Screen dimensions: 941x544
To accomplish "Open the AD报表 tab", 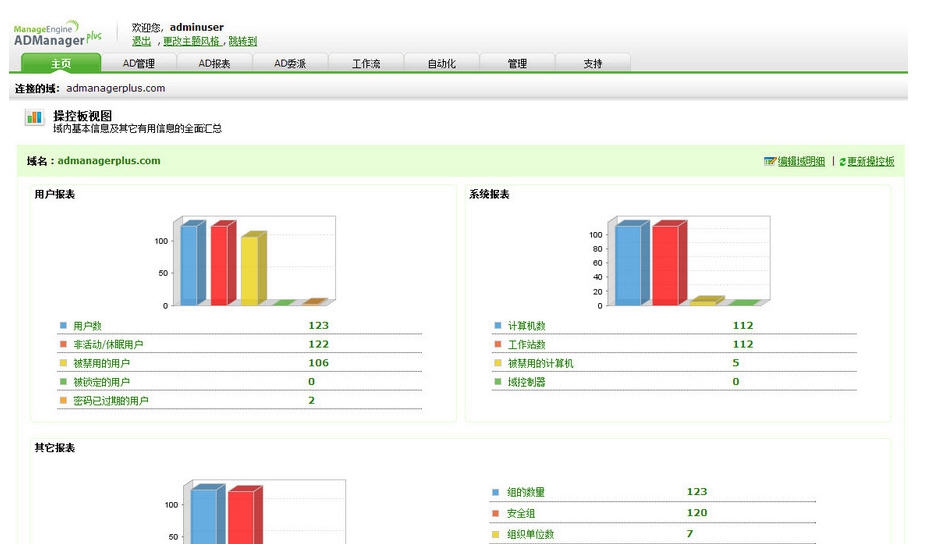I will pyautogui.click(x=214, y=63).
